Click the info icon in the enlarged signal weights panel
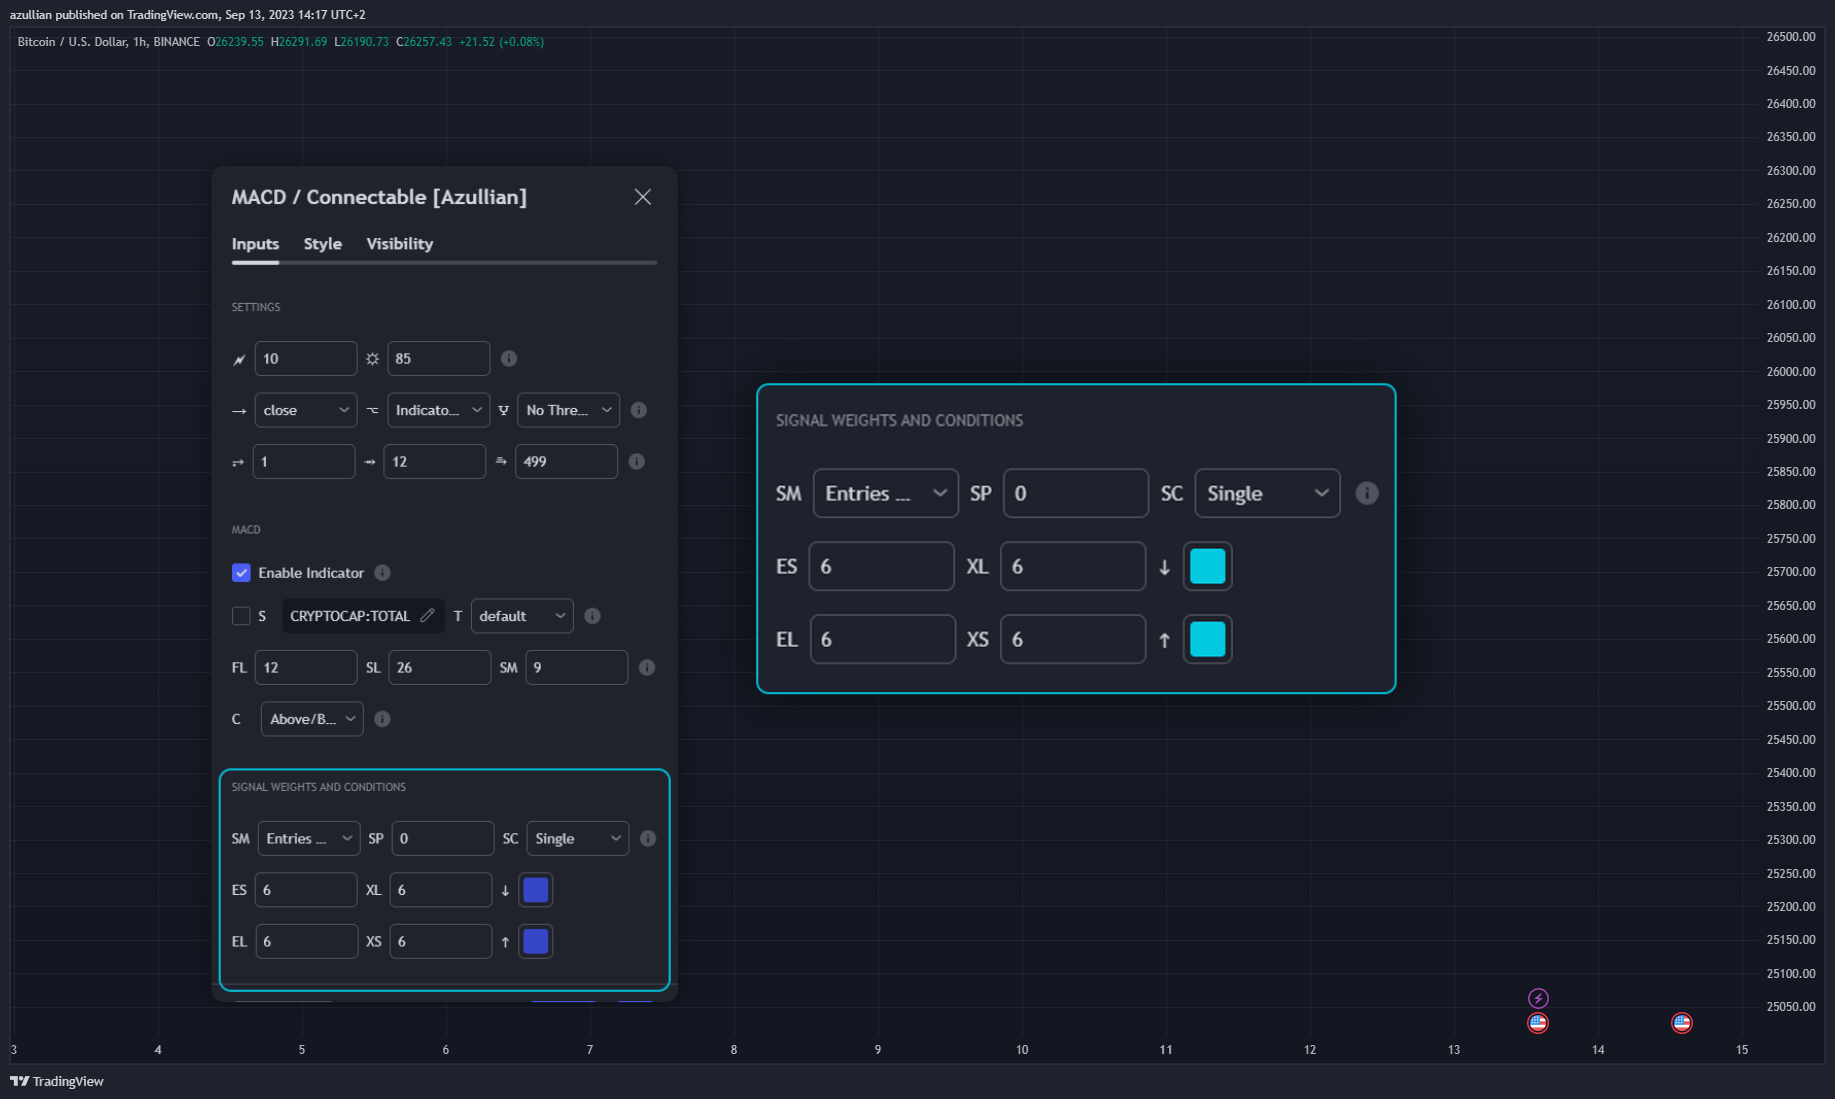The height and width of the screenshot is (1099, 1835). [x=1367, y=493]
